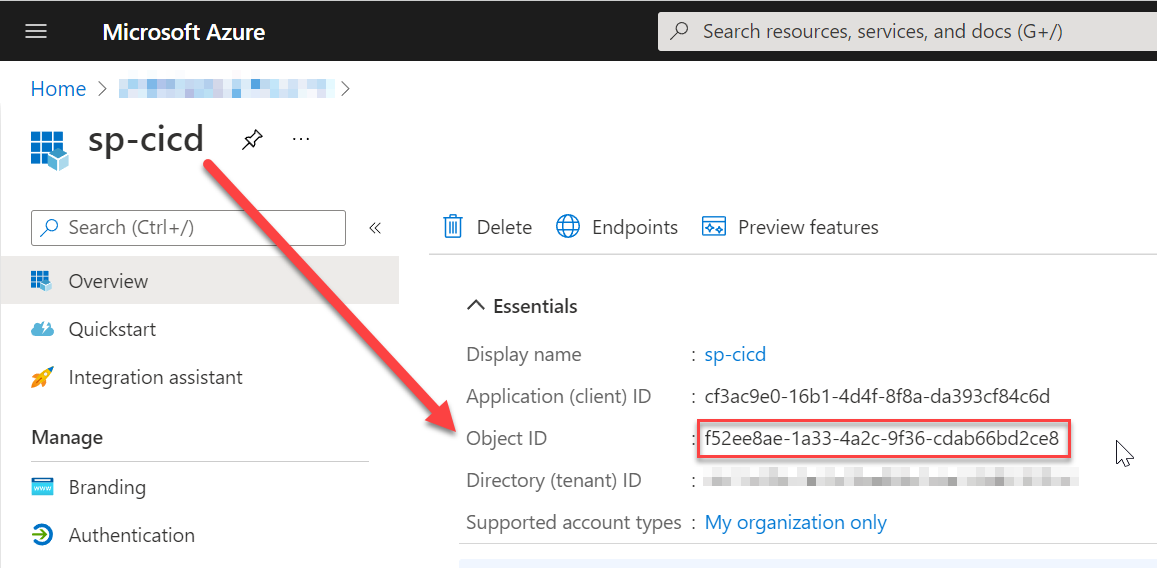Click the Directory (tenant) ID label

(554, 481)
